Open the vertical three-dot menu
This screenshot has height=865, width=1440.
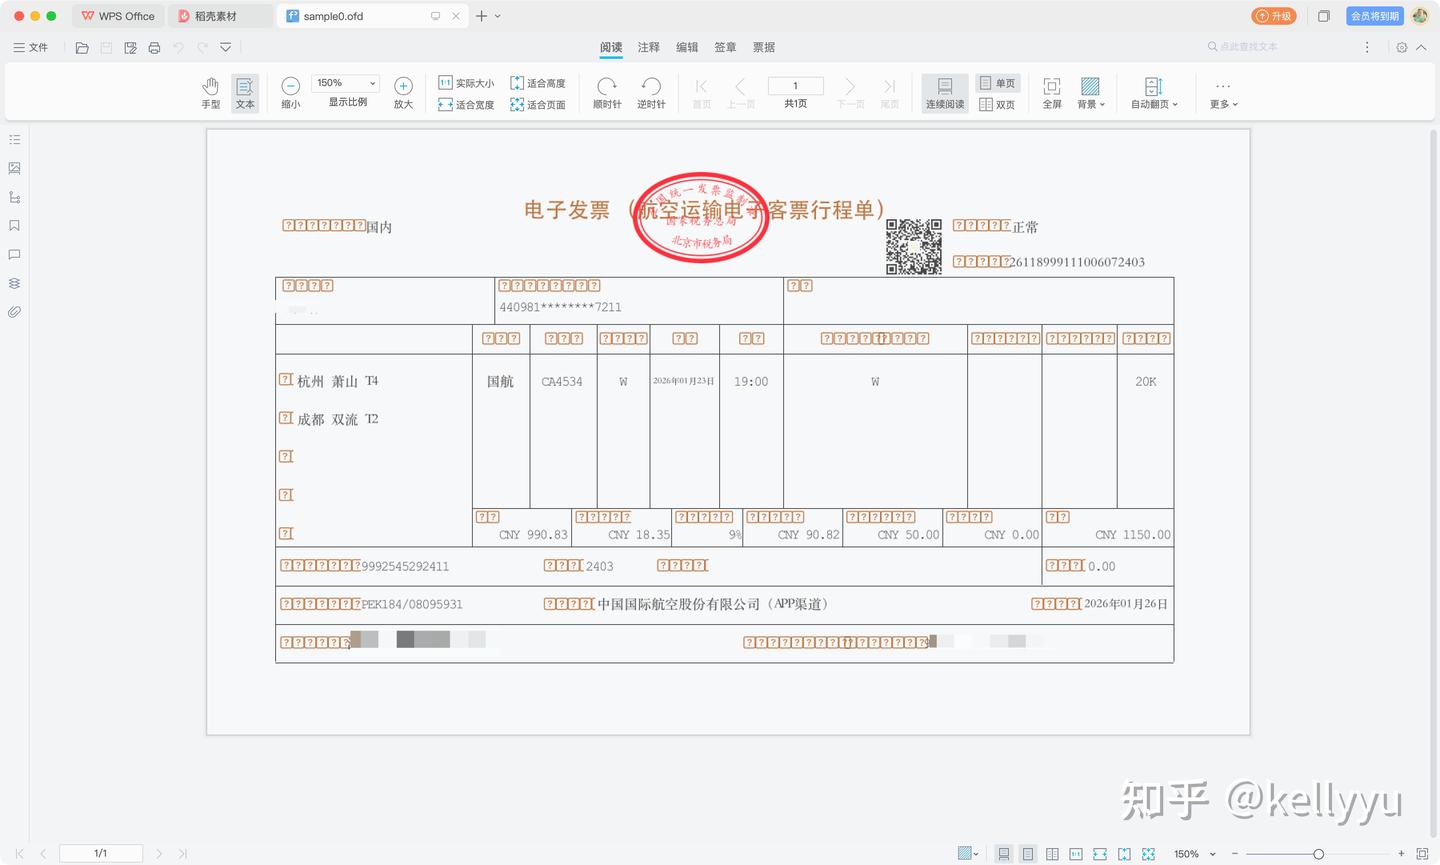(x=1367, y=47)
